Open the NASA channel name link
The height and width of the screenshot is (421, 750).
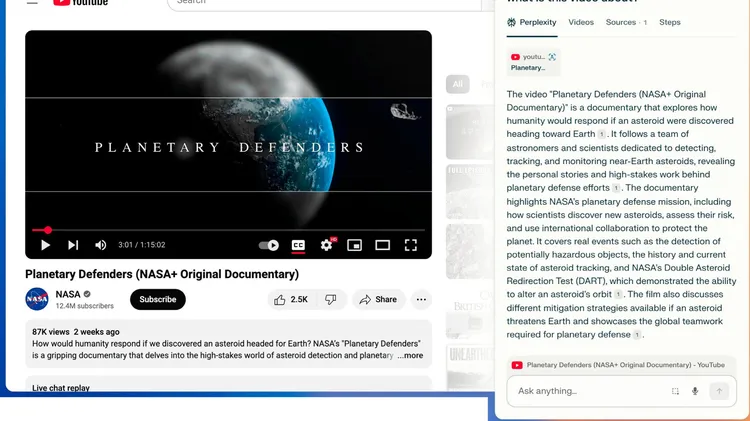[x=67, y=294]
